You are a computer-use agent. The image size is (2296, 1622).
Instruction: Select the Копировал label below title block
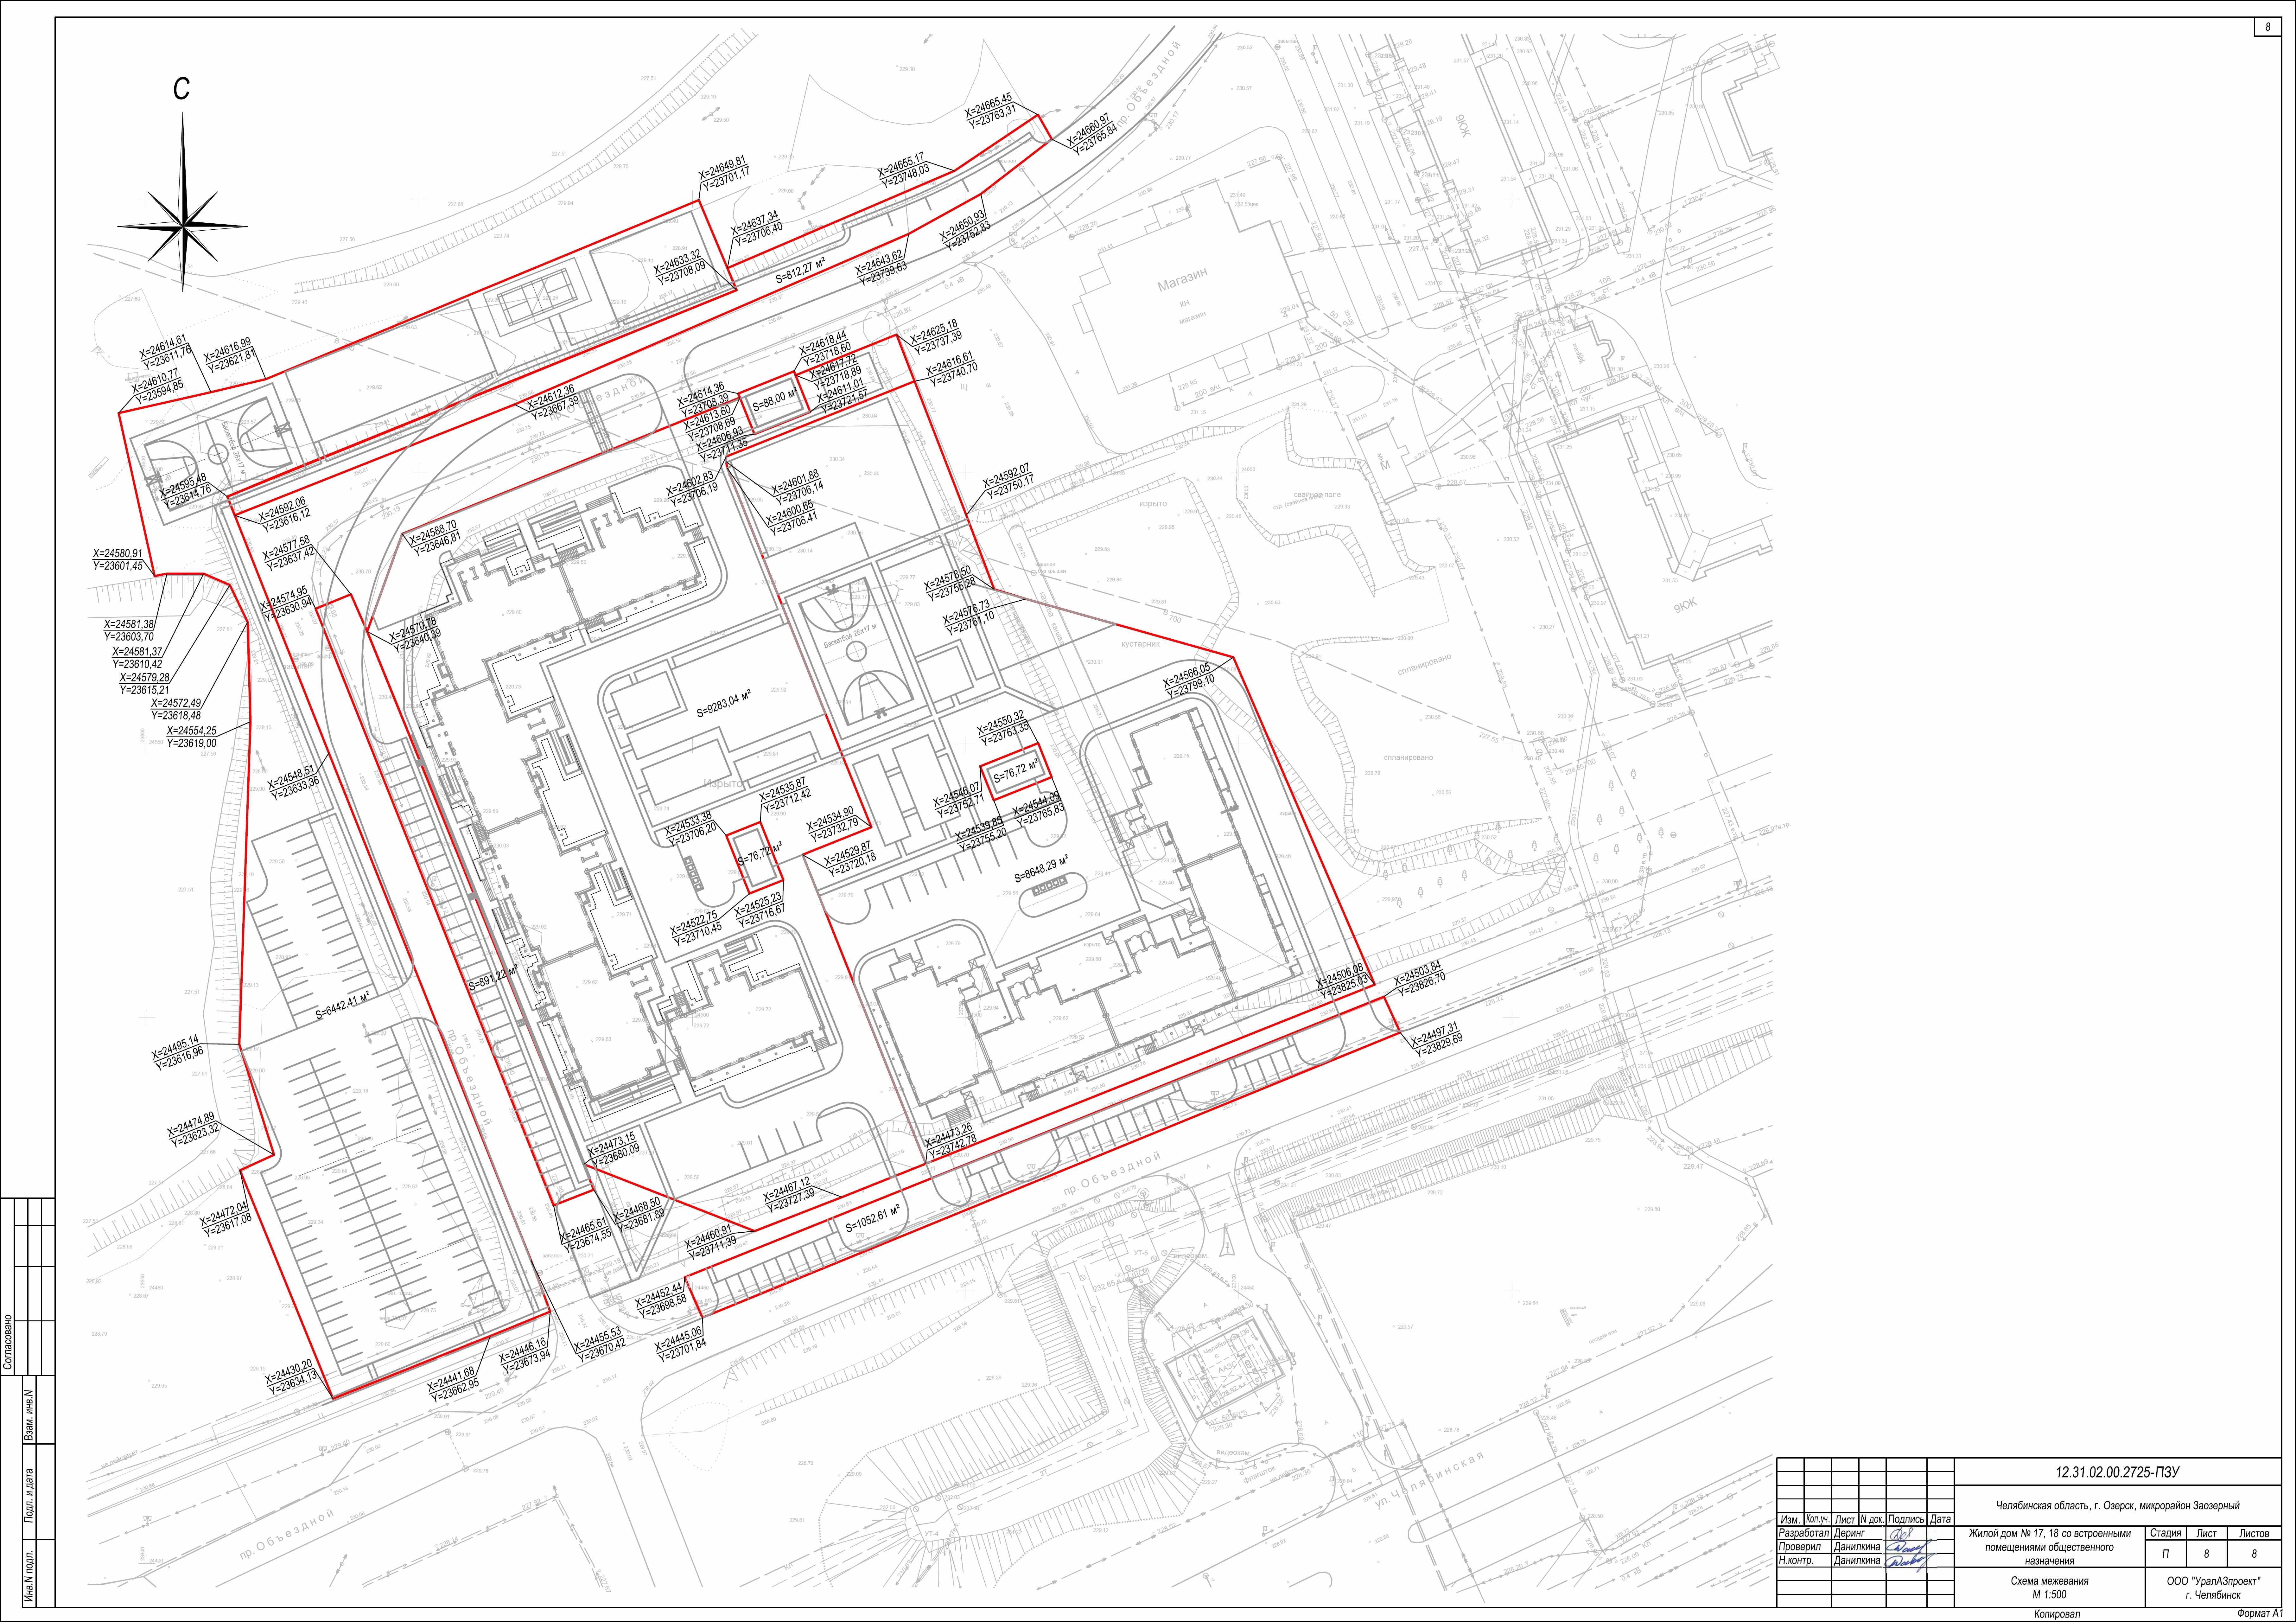(x=2057, y=1614)
